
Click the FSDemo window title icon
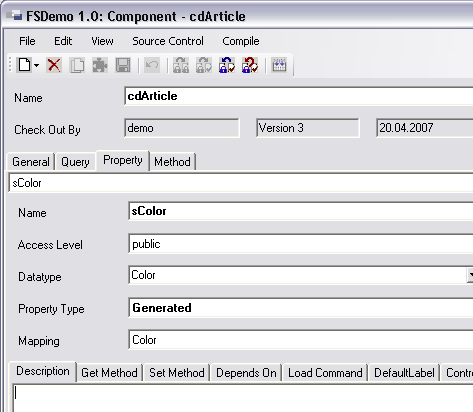pyautogui.click(x=14, y=16)
